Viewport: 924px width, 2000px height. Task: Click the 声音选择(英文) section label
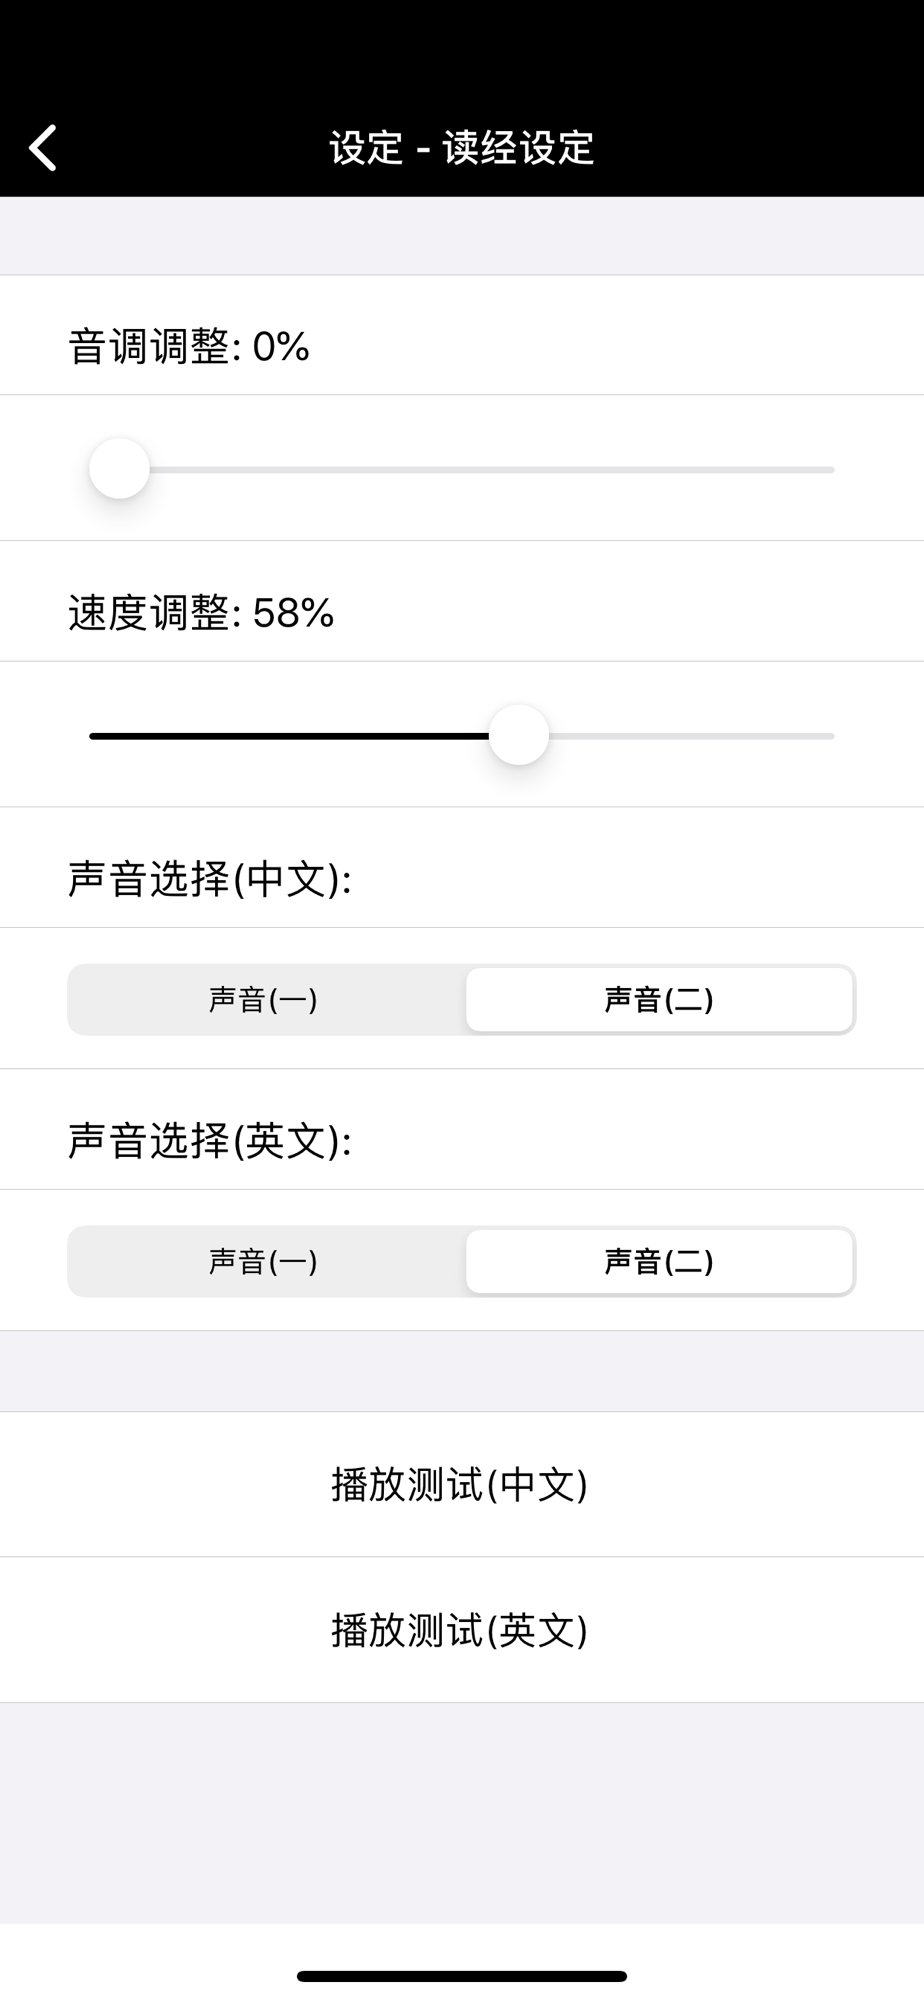pos(210,1141)
